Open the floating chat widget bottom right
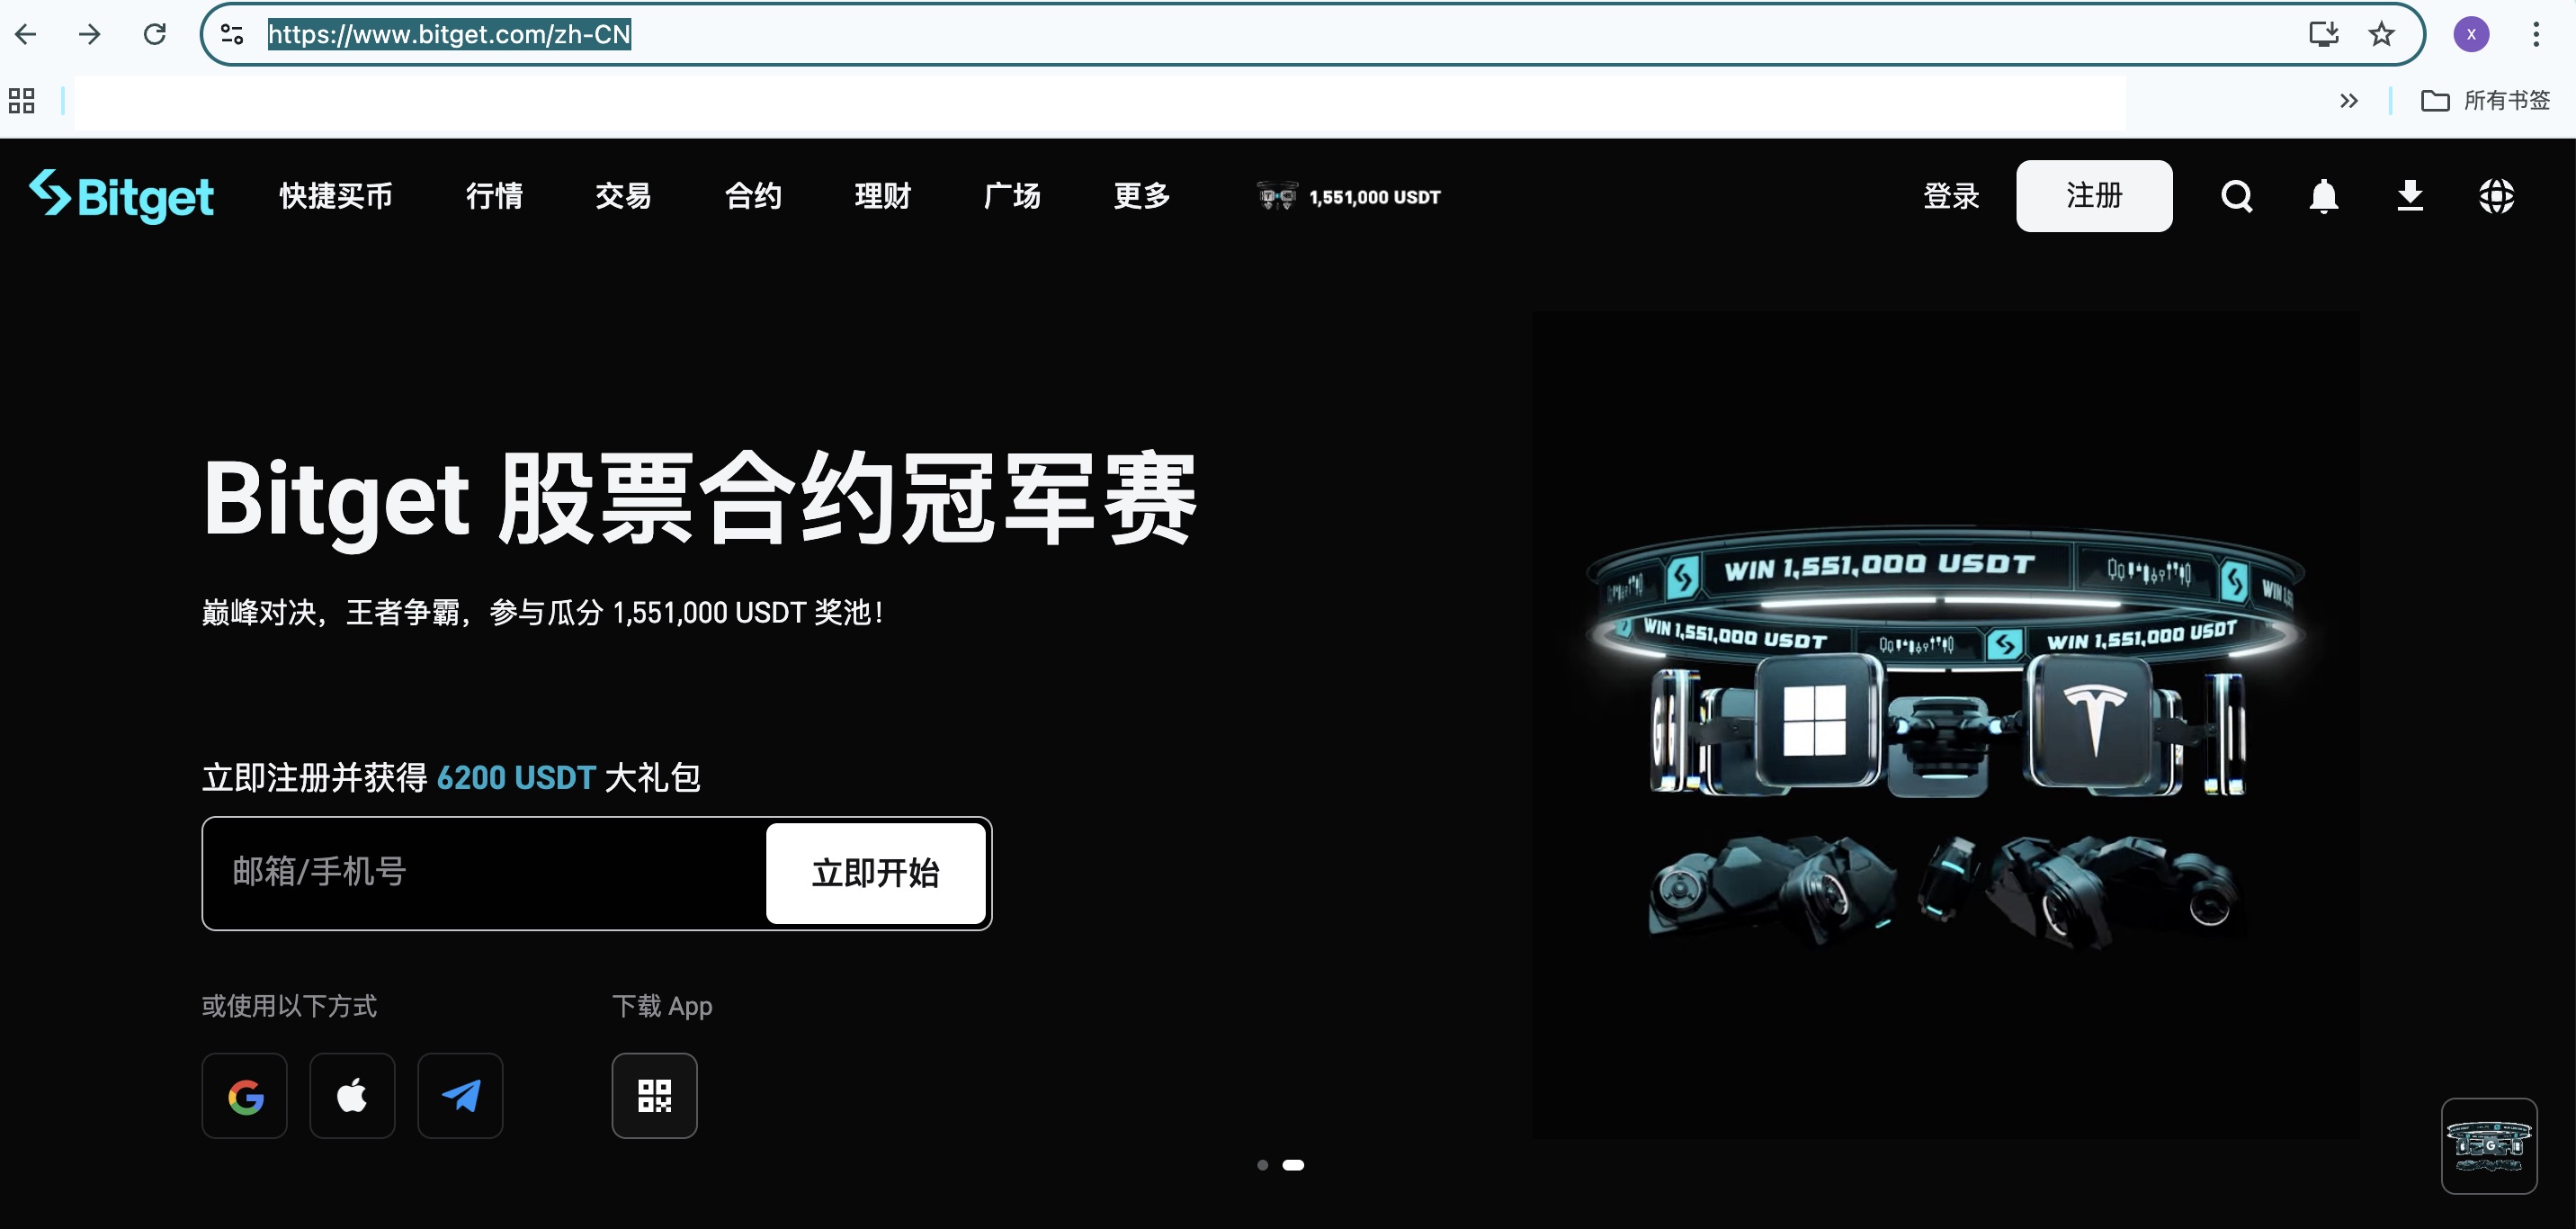This screenshot has width=2576, height=1229. pyautogui.click(x=2489, y=1146)
